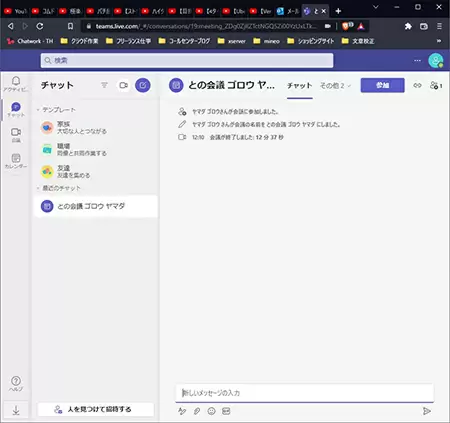Click the meeting avatar in conversation header

point(176,85)
